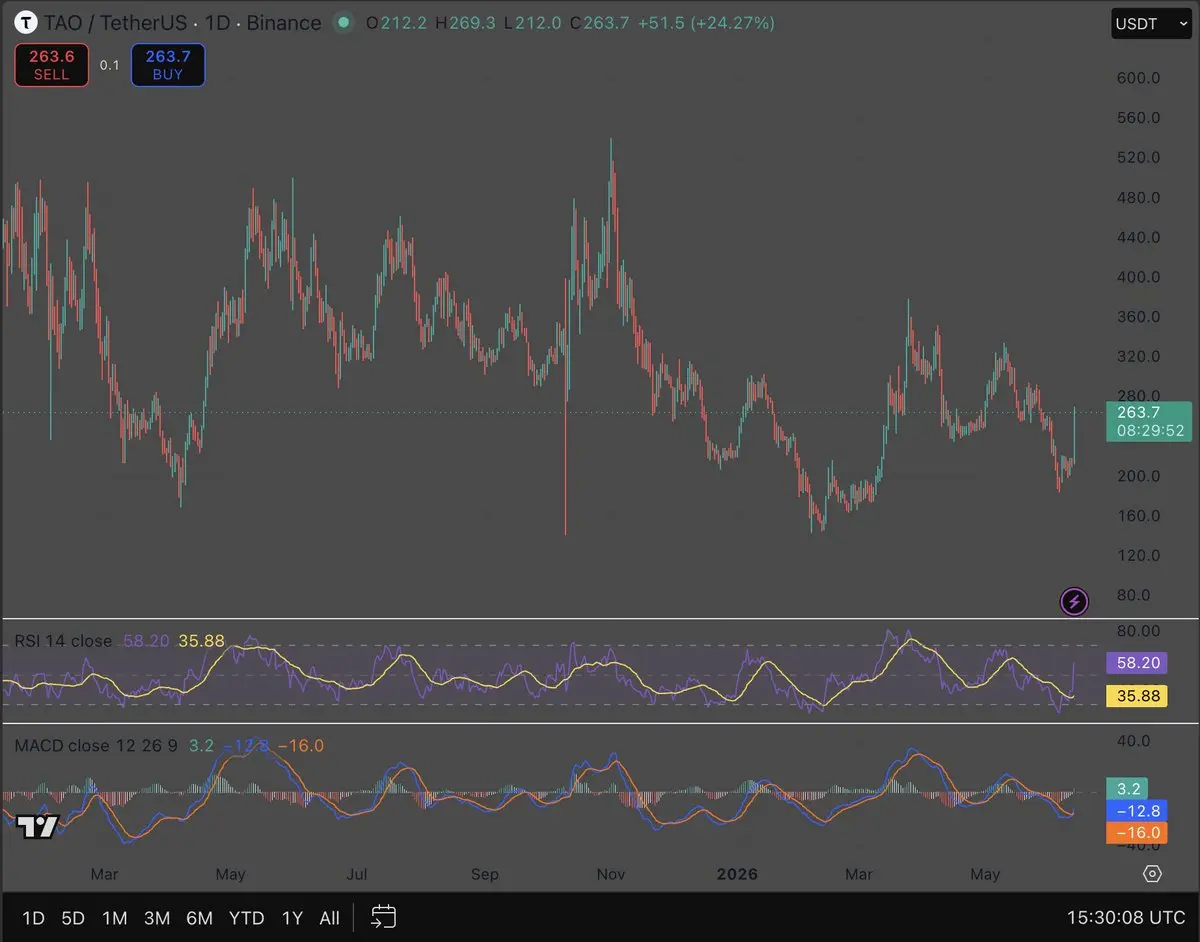Click the orange signal label −16.0
Screen dimensions: 1200x942
(1138, 832)
